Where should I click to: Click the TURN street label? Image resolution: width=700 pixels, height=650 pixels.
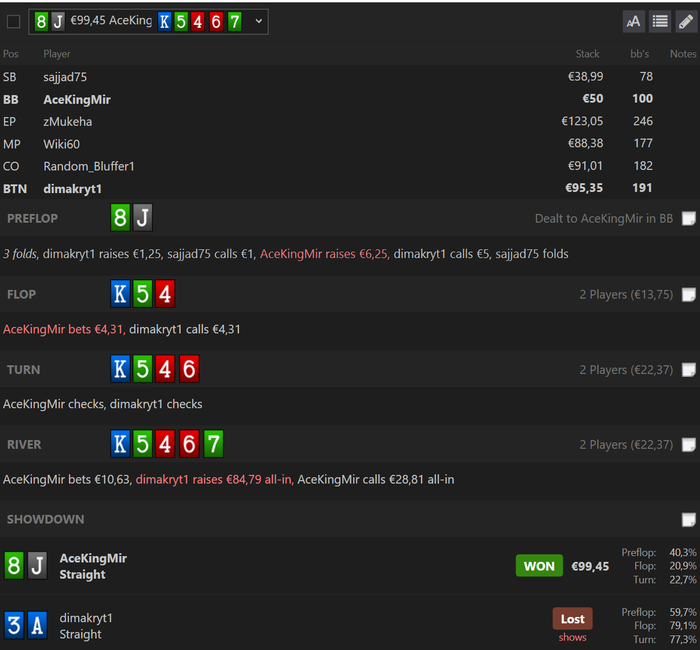point(24,370)
